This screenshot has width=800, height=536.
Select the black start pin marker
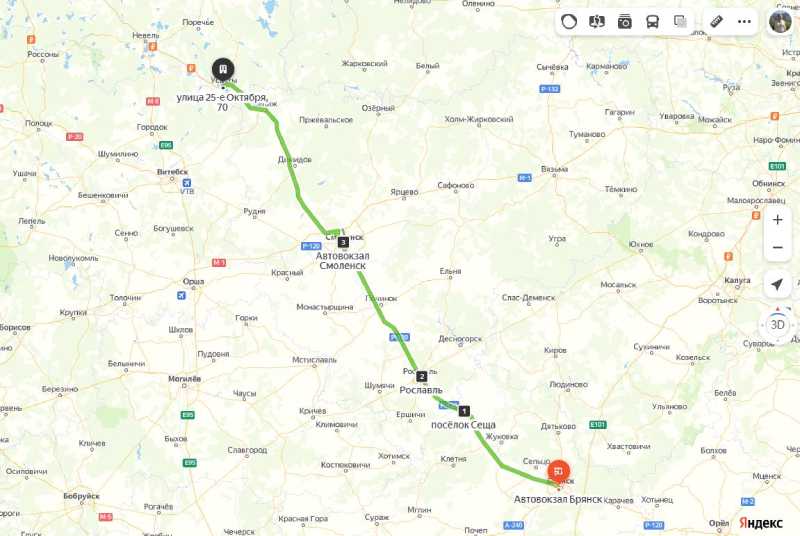click(x=223, y=69)
